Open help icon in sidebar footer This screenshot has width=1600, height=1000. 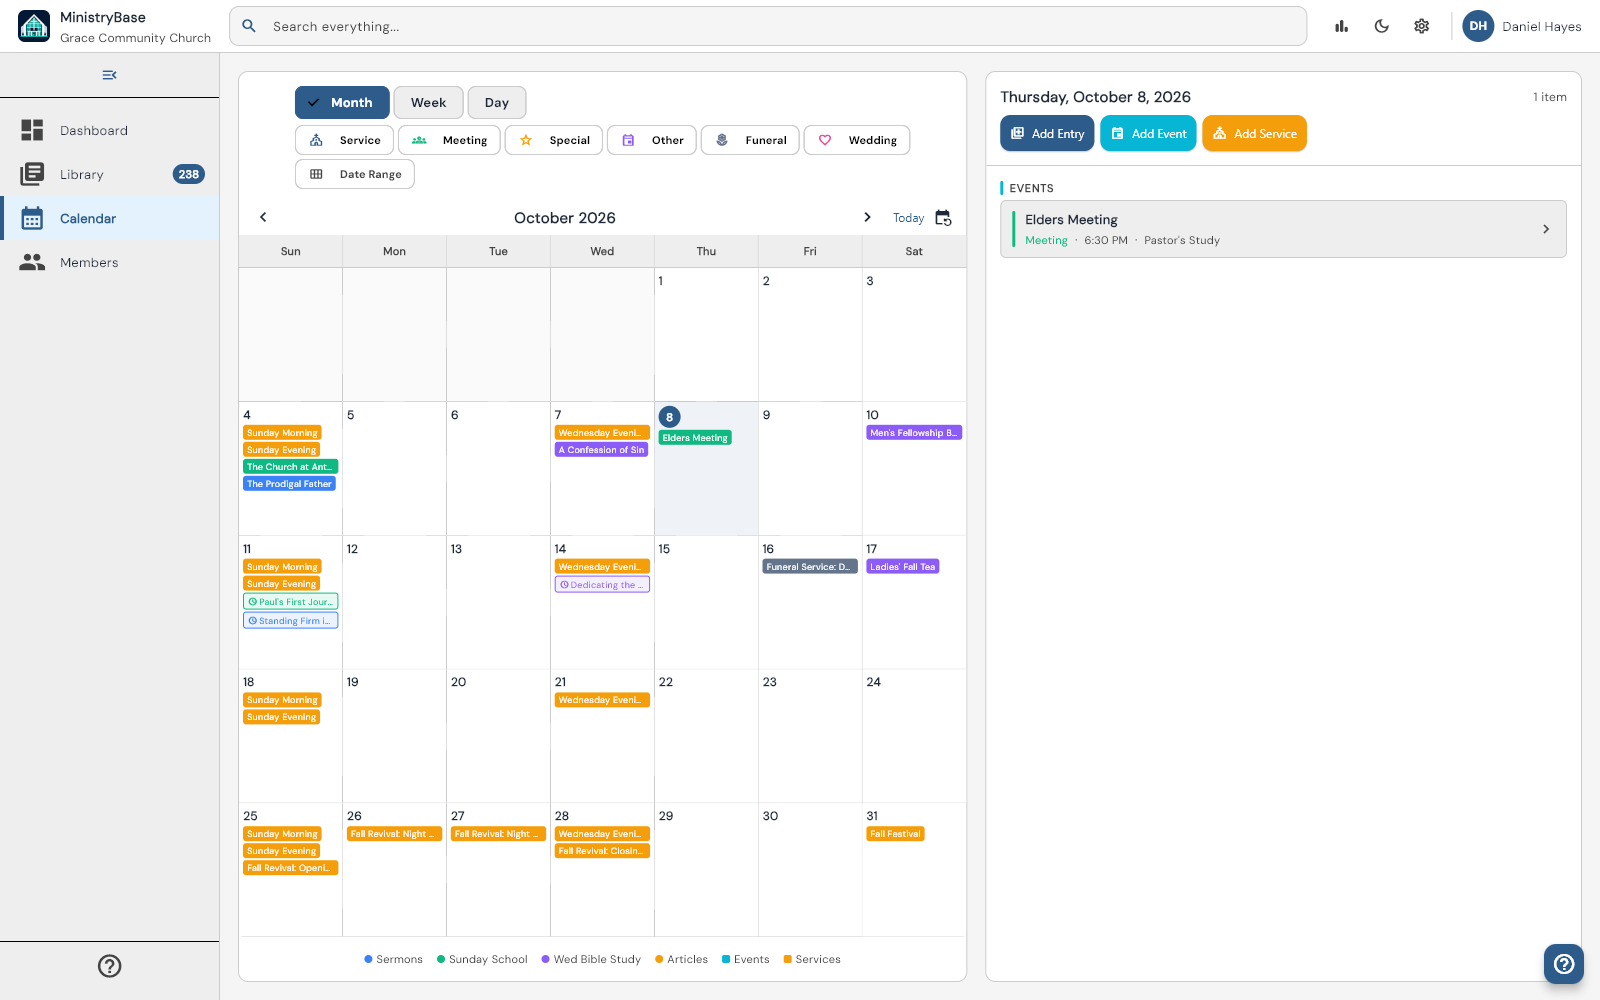(x=110, y=966)
